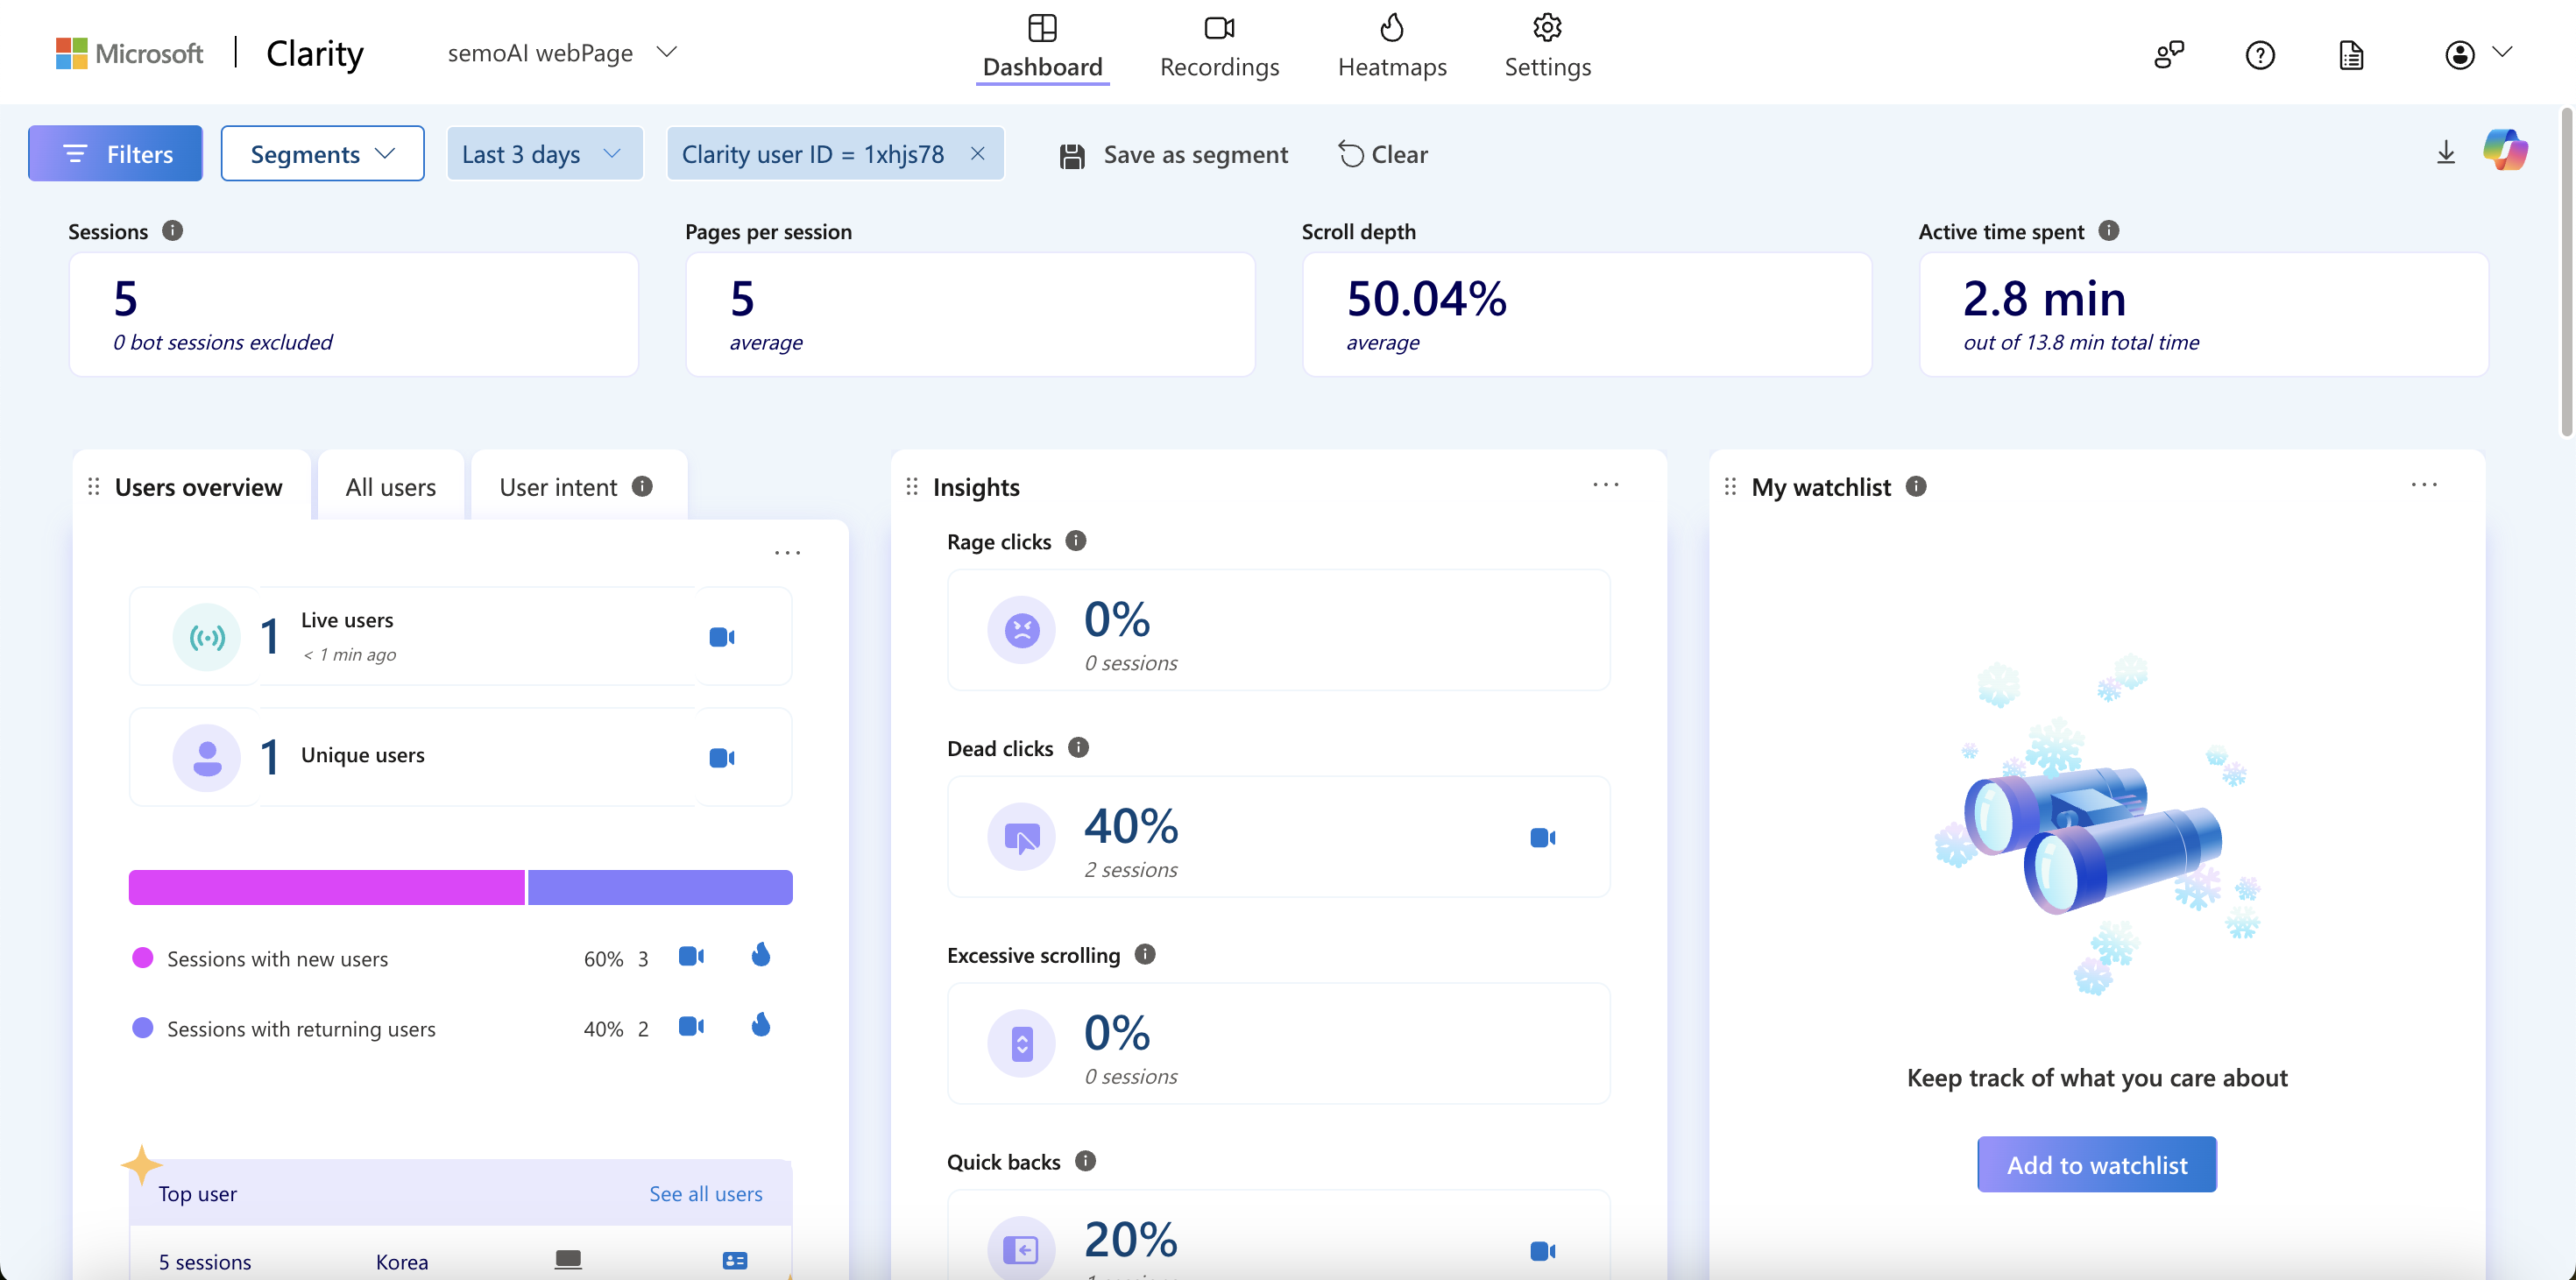View Live users recordings camera icon
The width and height of the screenshot is (2576, 1280).
(721, 637)
